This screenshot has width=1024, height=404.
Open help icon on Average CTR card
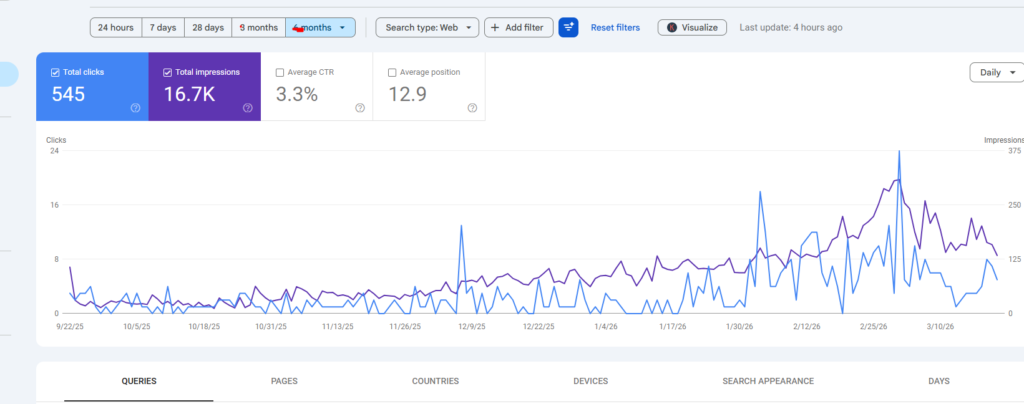coord(359,108)
